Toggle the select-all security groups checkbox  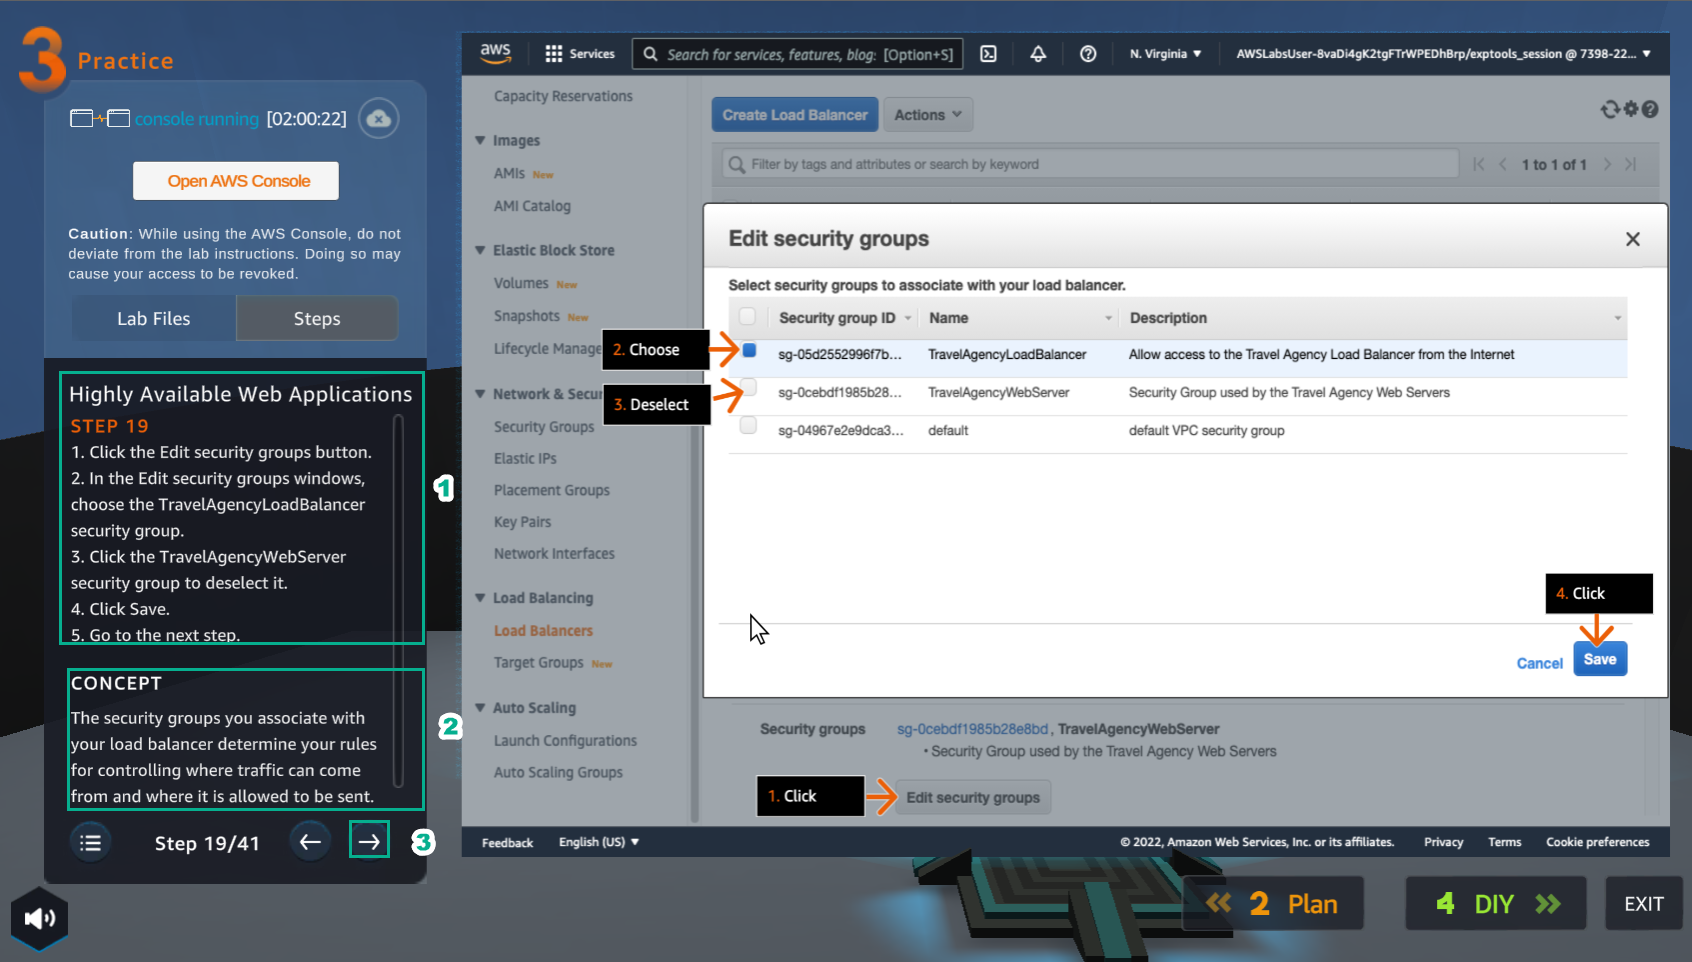[x=747, y=317]
